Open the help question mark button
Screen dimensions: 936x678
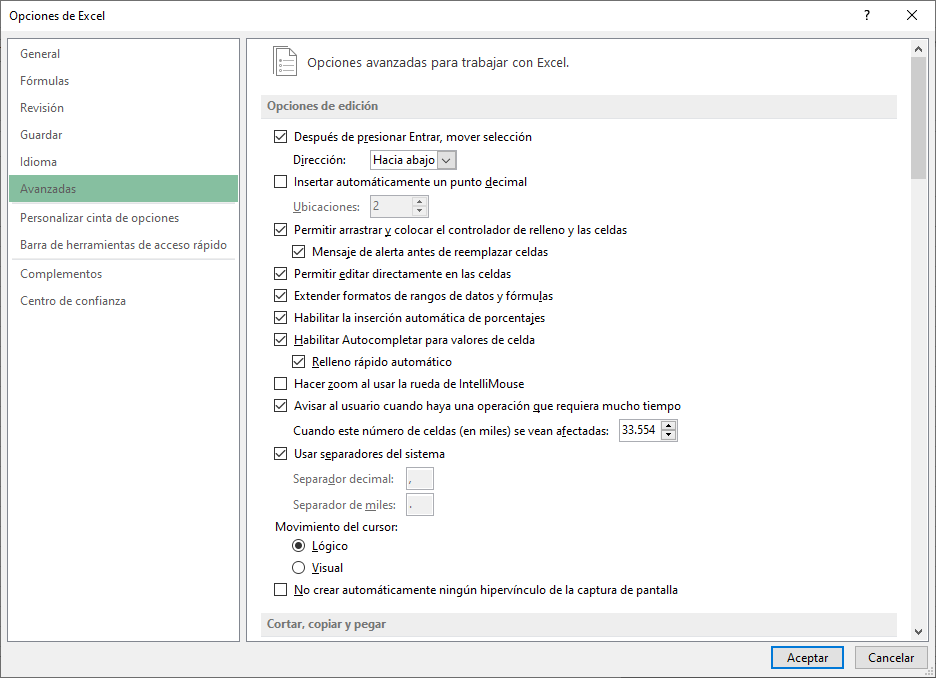tap(867, 16)
